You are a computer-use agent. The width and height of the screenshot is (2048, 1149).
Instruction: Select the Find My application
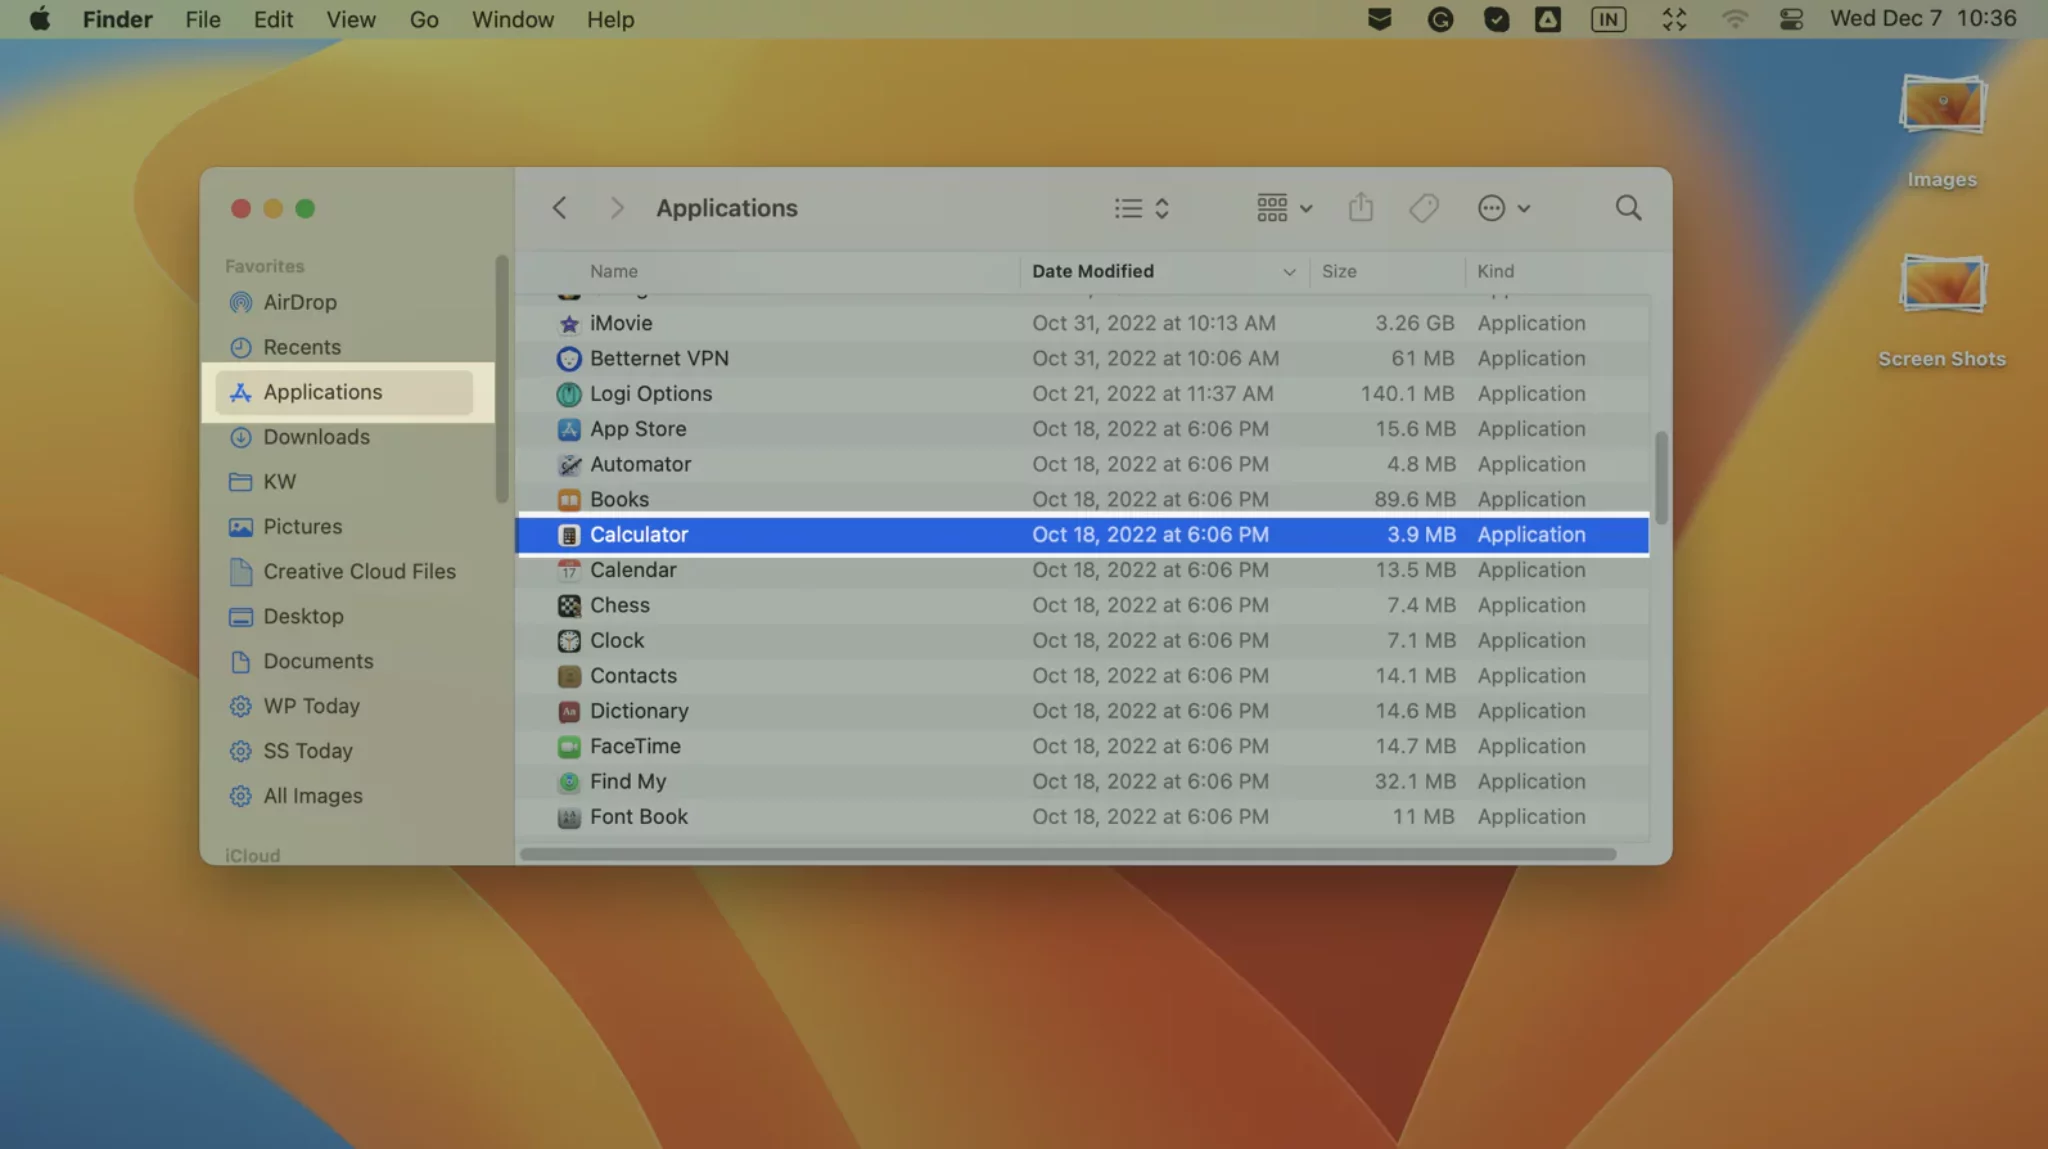click(1082, 781)
